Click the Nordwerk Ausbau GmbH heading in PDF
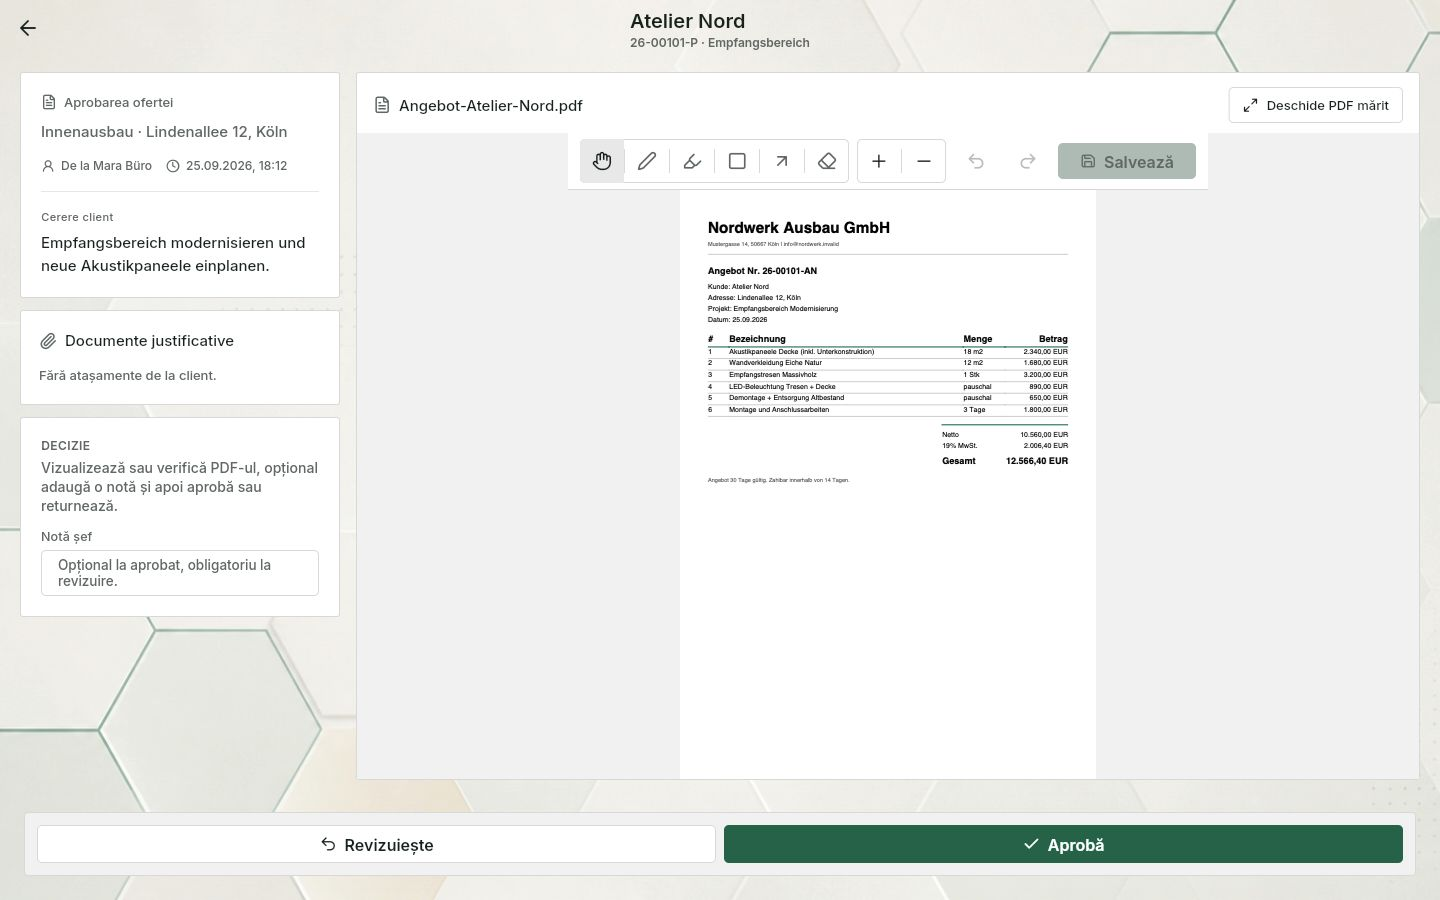The height and width of the screenshot is (900, 1440). pos(799,228)
